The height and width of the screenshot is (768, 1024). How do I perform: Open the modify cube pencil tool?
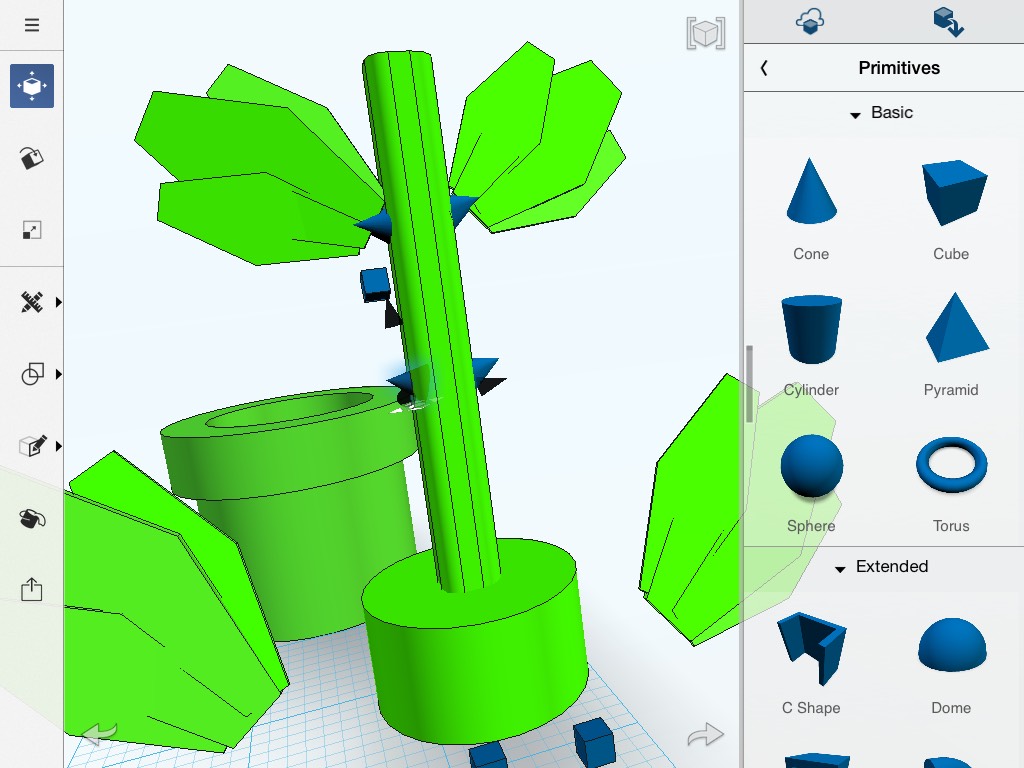point(31,446)
